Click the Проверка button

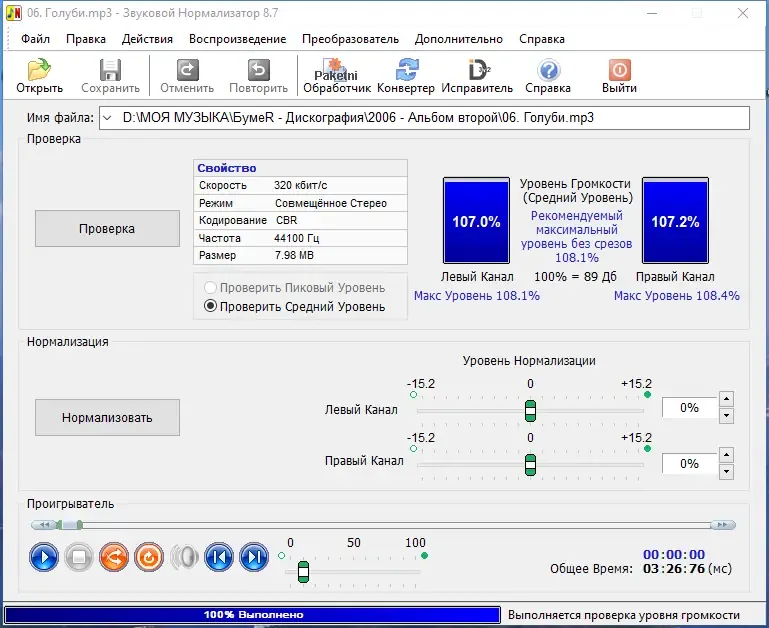coord(107,229)
